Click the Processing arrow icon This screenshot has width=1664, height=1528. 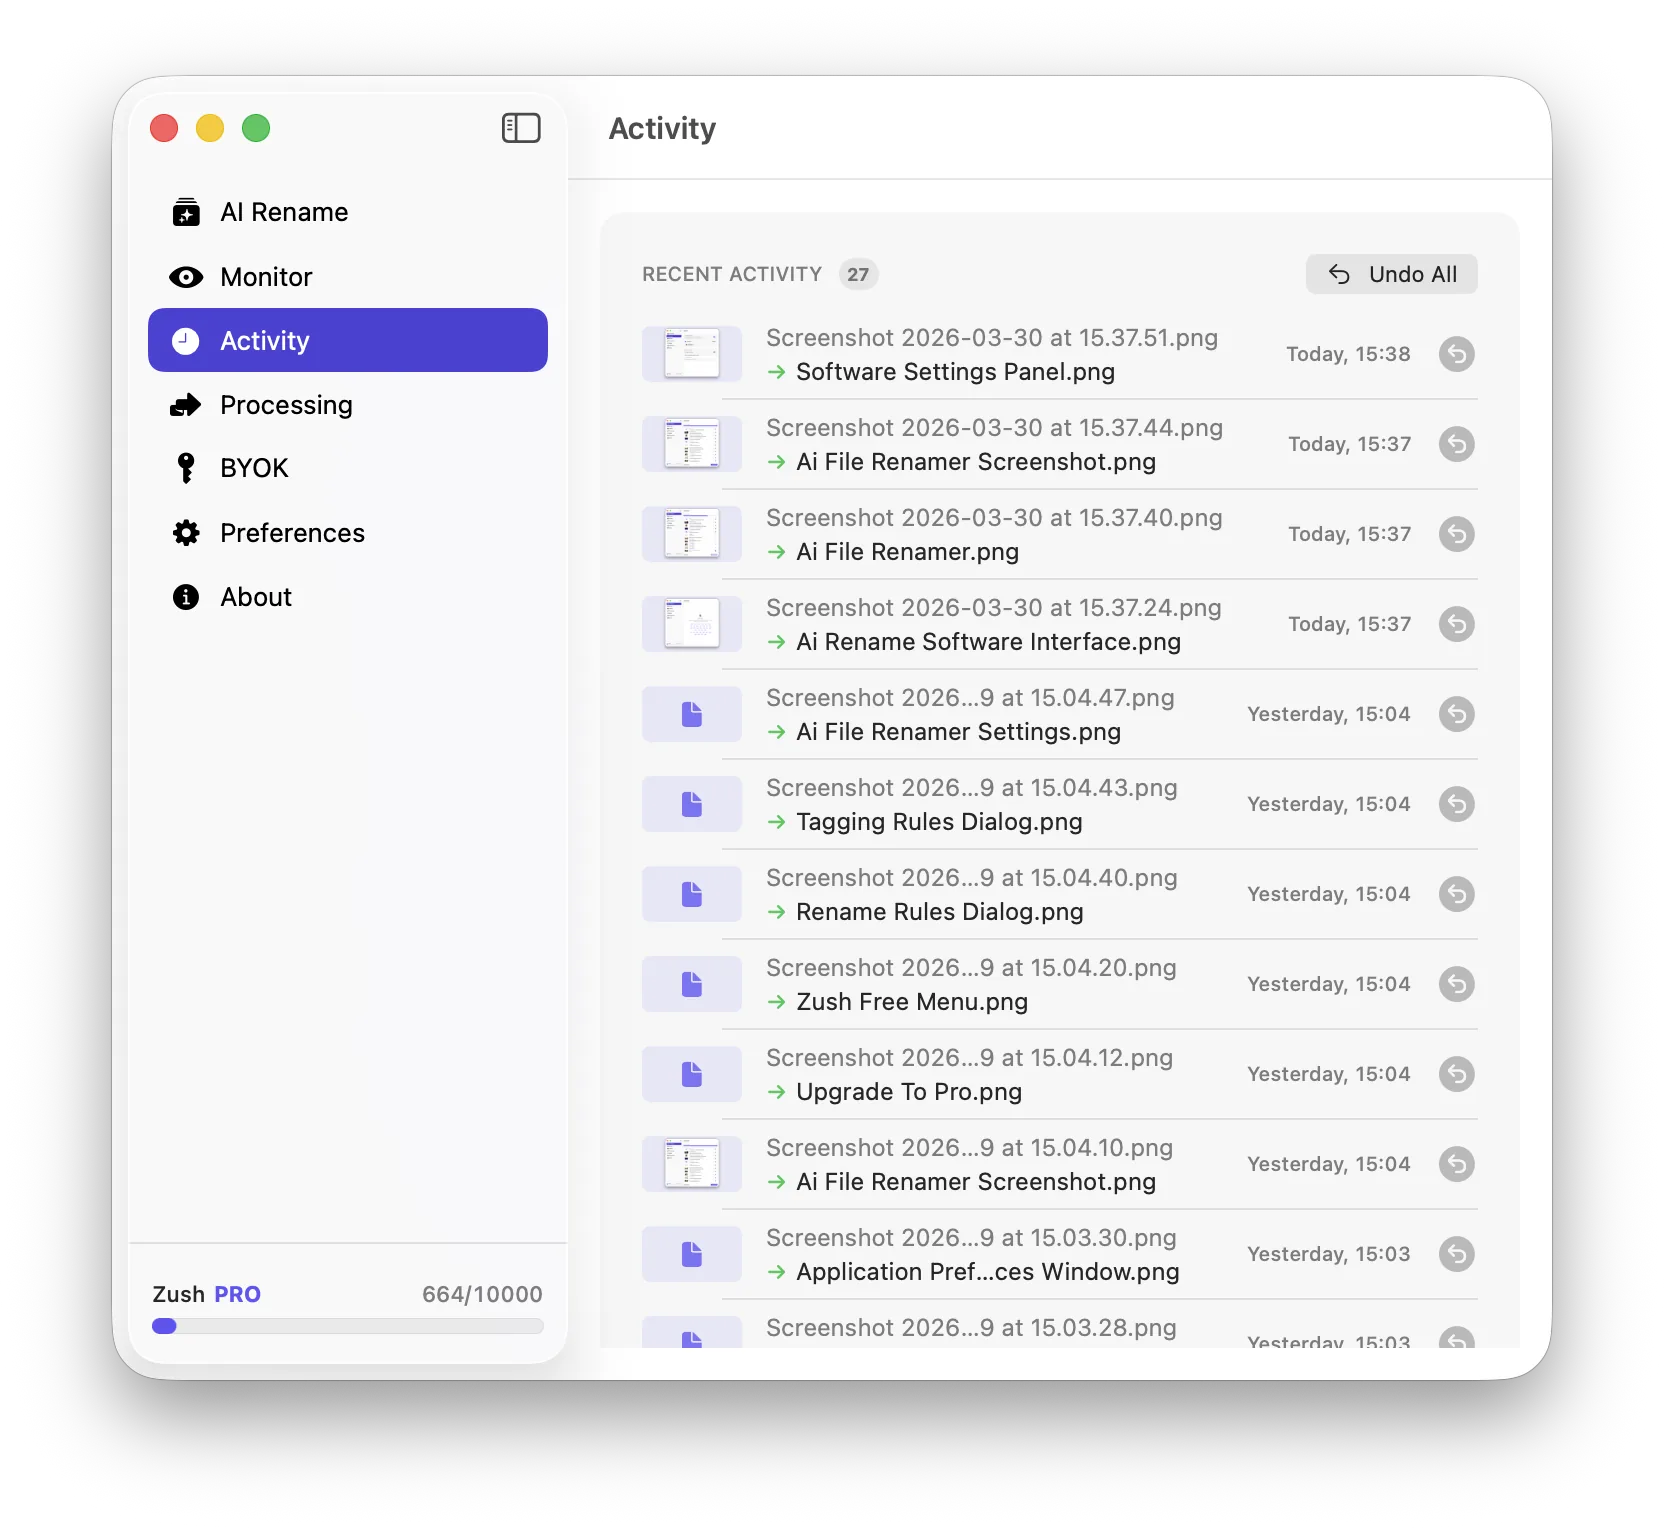click(187, 405)
